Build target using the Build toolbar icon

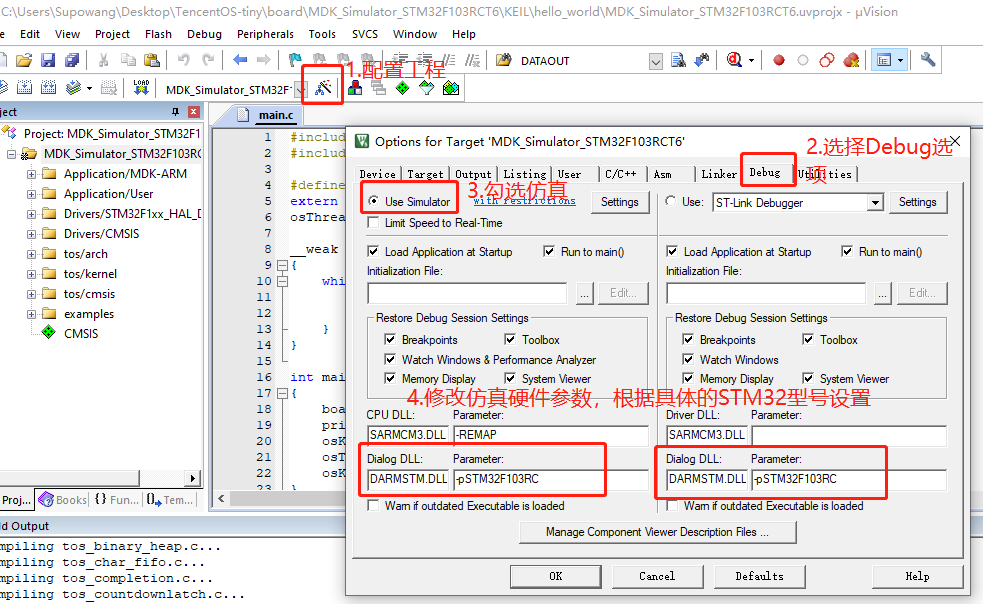pyautogui.click(x=24, y=88)
